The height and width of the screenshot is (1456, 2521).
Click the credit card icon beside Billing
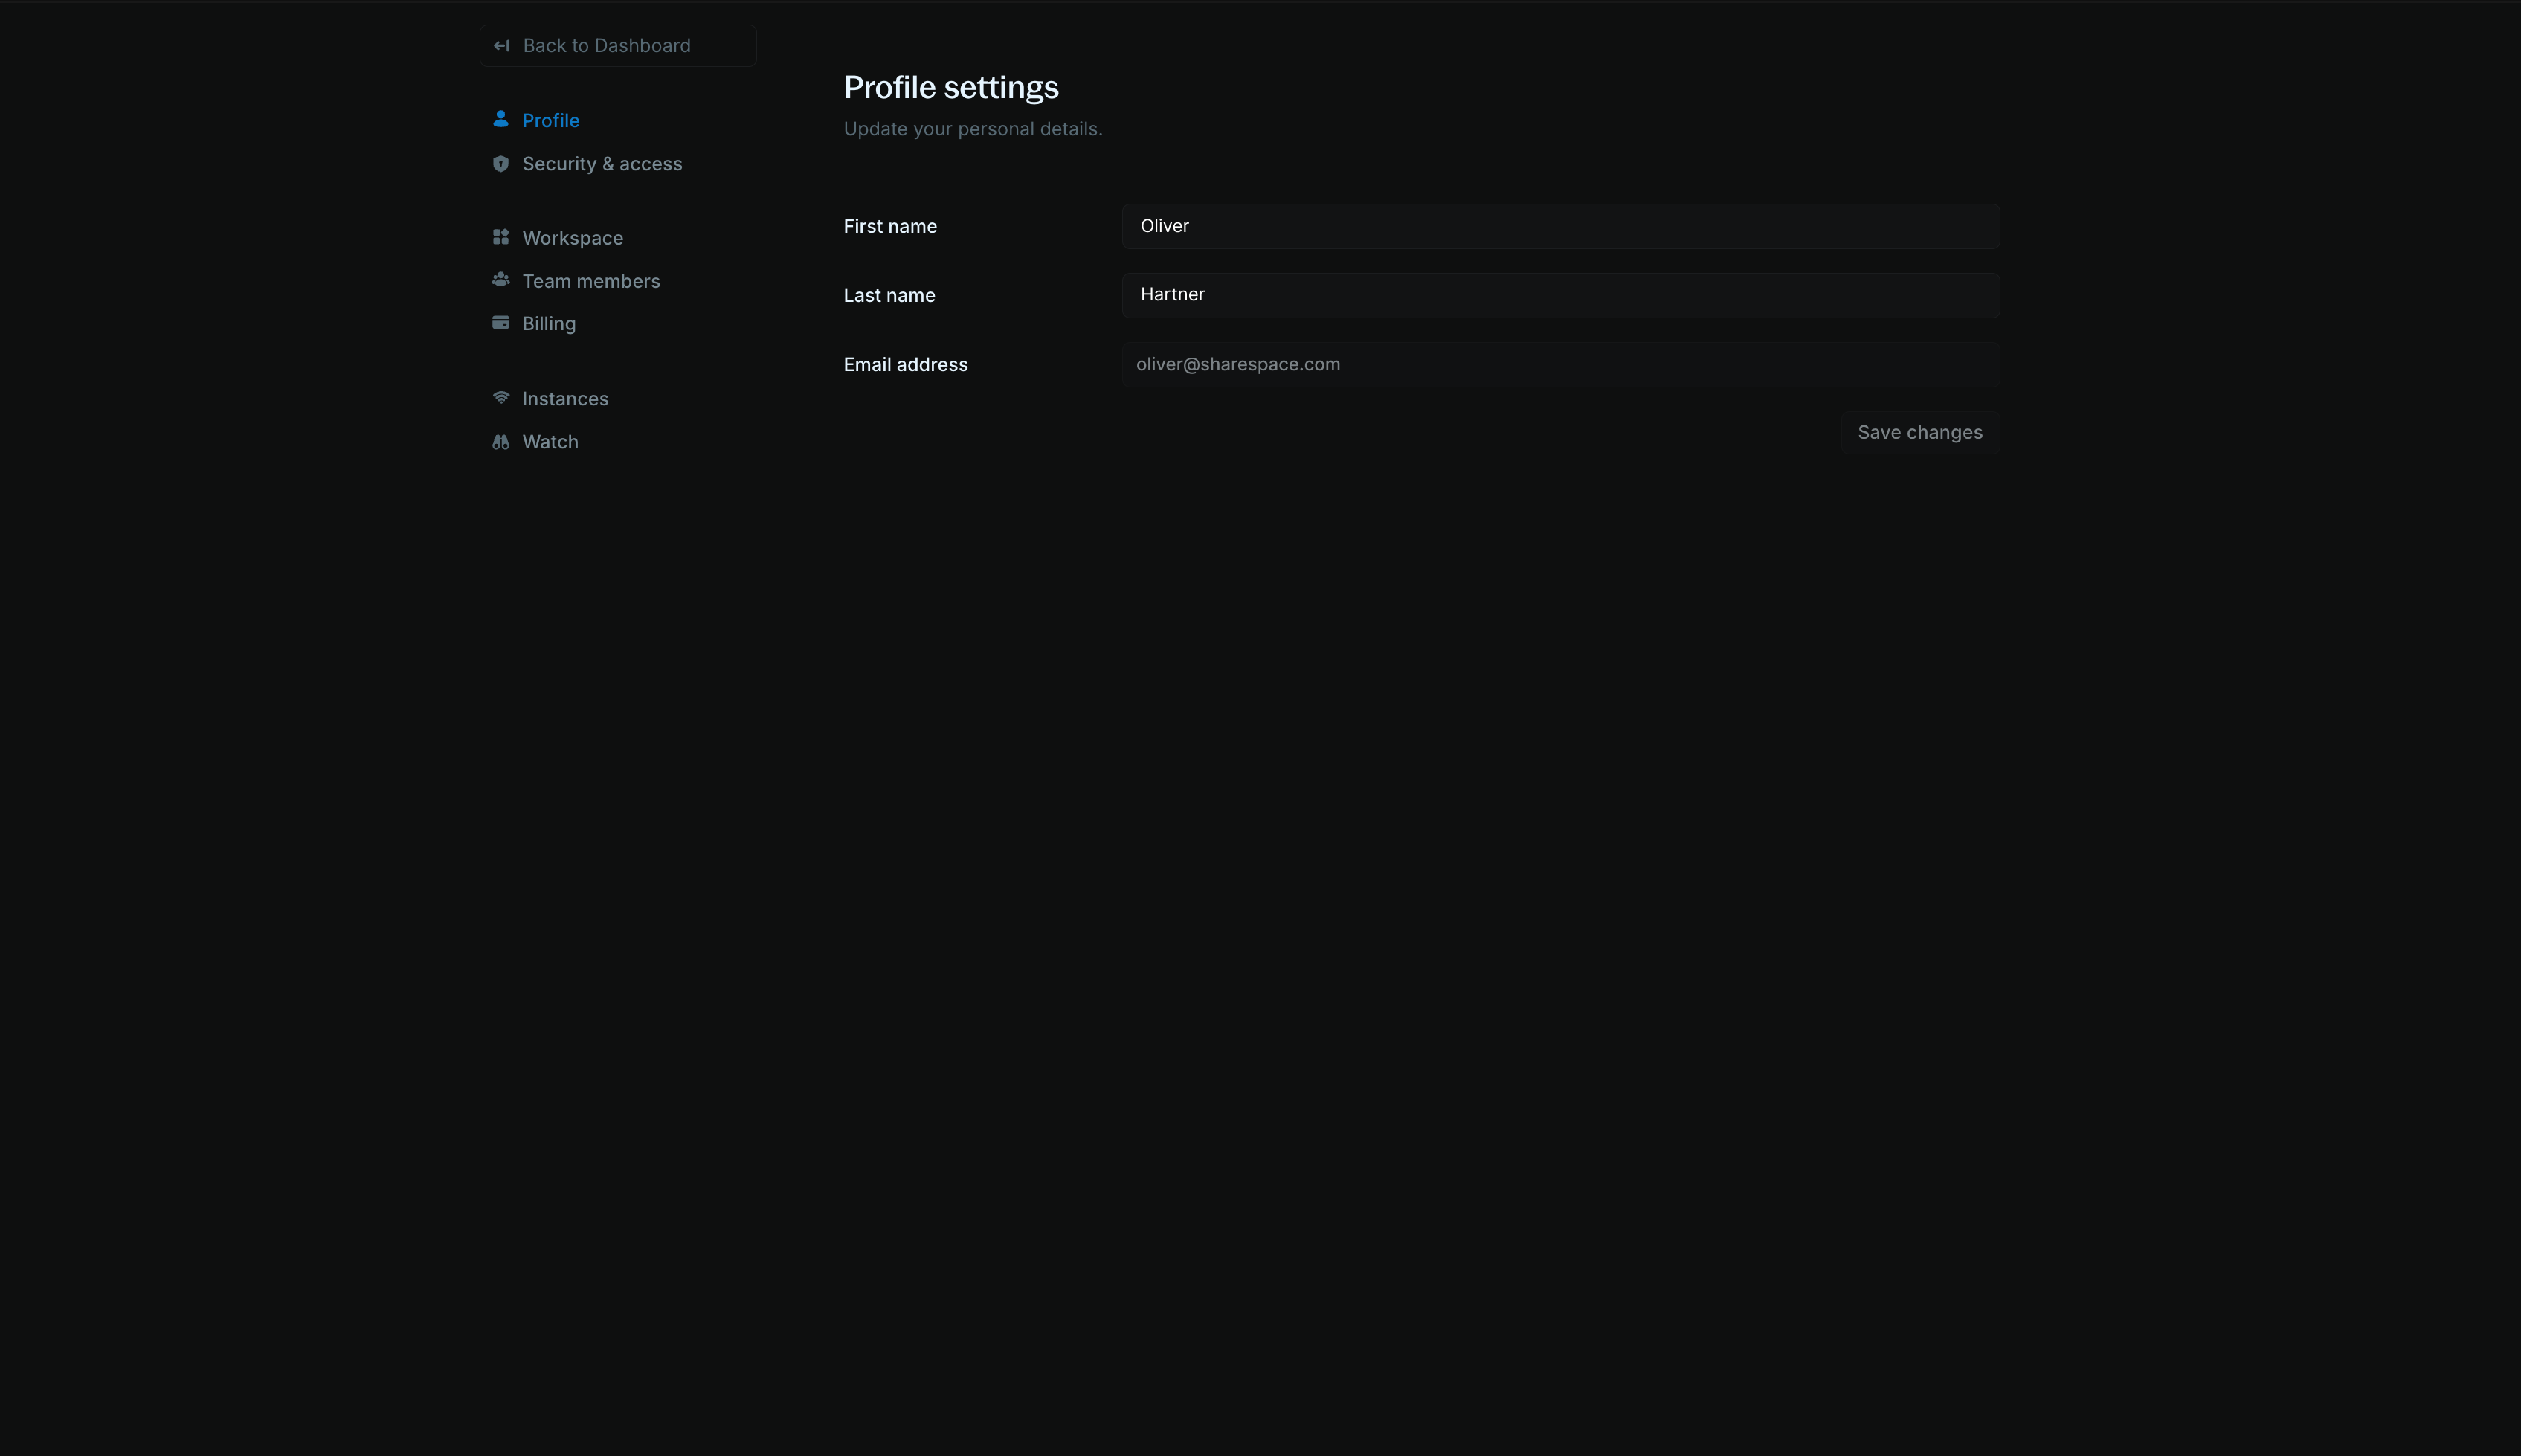[501, 322]
